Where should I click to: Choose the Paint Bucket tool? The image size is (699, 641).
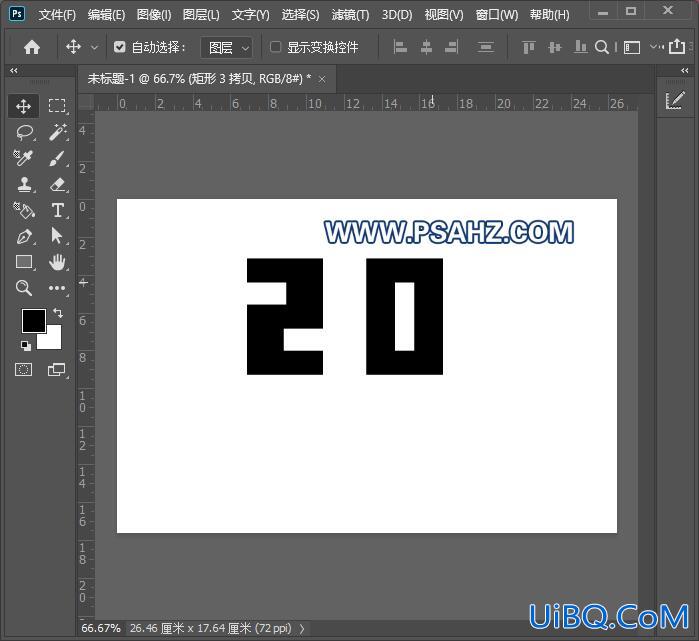(x=24, y=210)
